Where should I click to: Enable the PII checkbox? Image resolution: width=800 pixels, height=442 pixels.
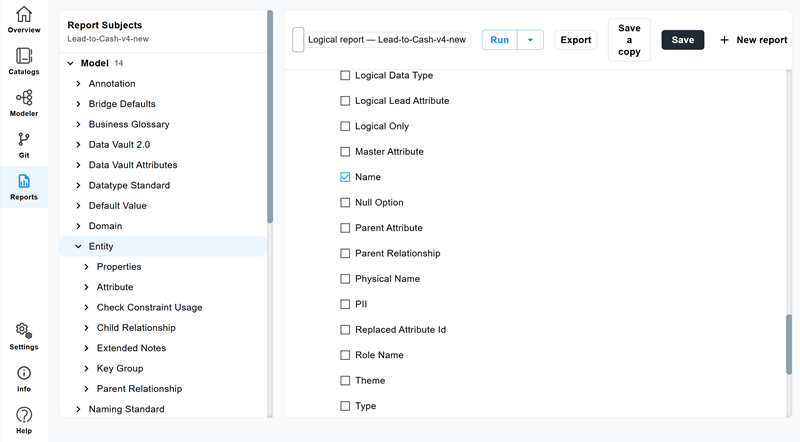pos(345,304)
